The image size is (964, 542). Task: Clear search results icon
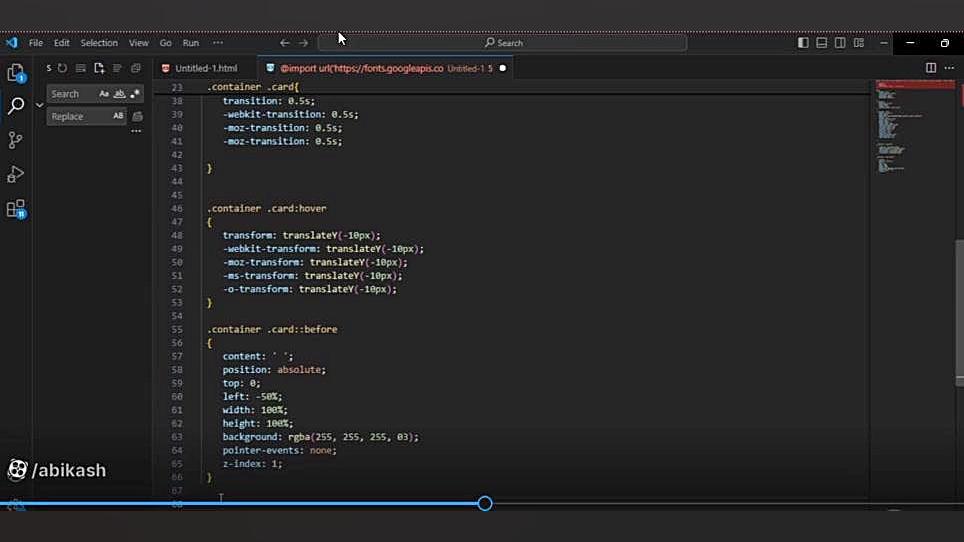point(81,68)
